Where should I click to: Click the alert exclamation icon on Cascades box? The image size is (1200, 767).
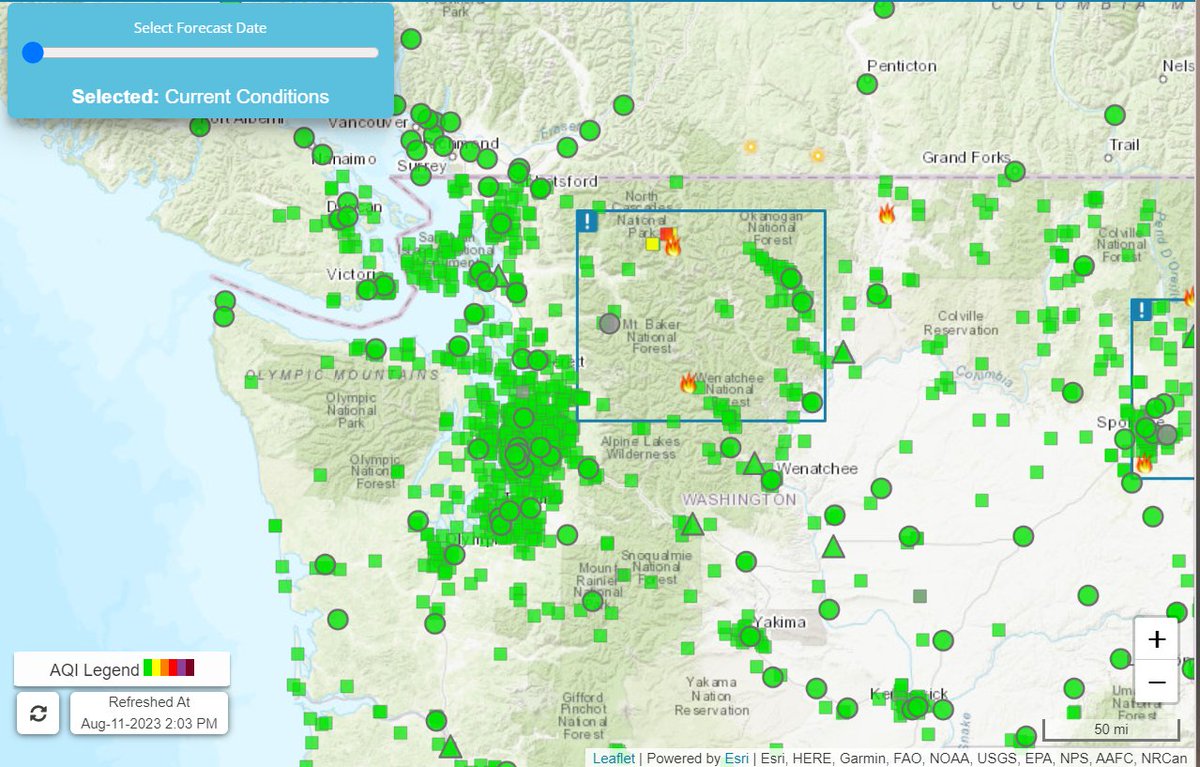(x=587, y=221)
